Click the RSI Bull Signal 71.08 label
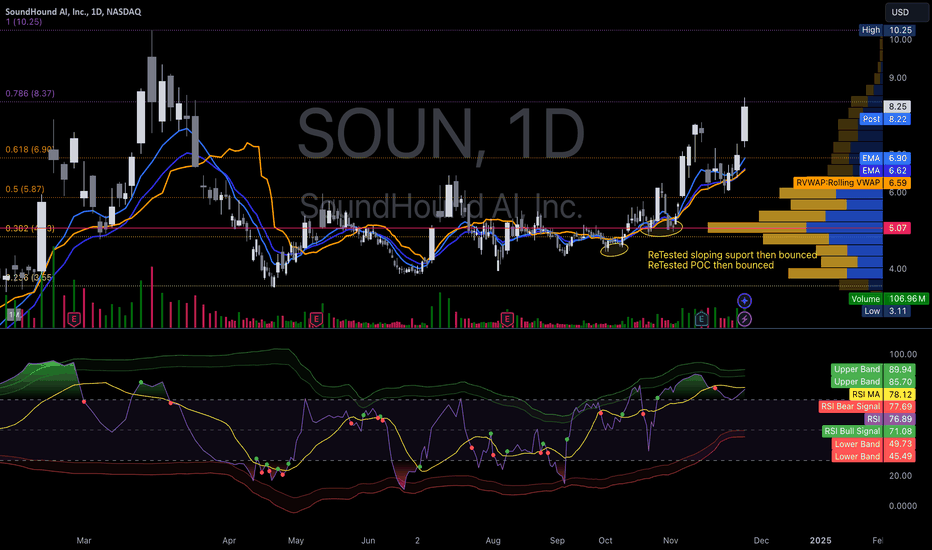 [x=868, y=431]
